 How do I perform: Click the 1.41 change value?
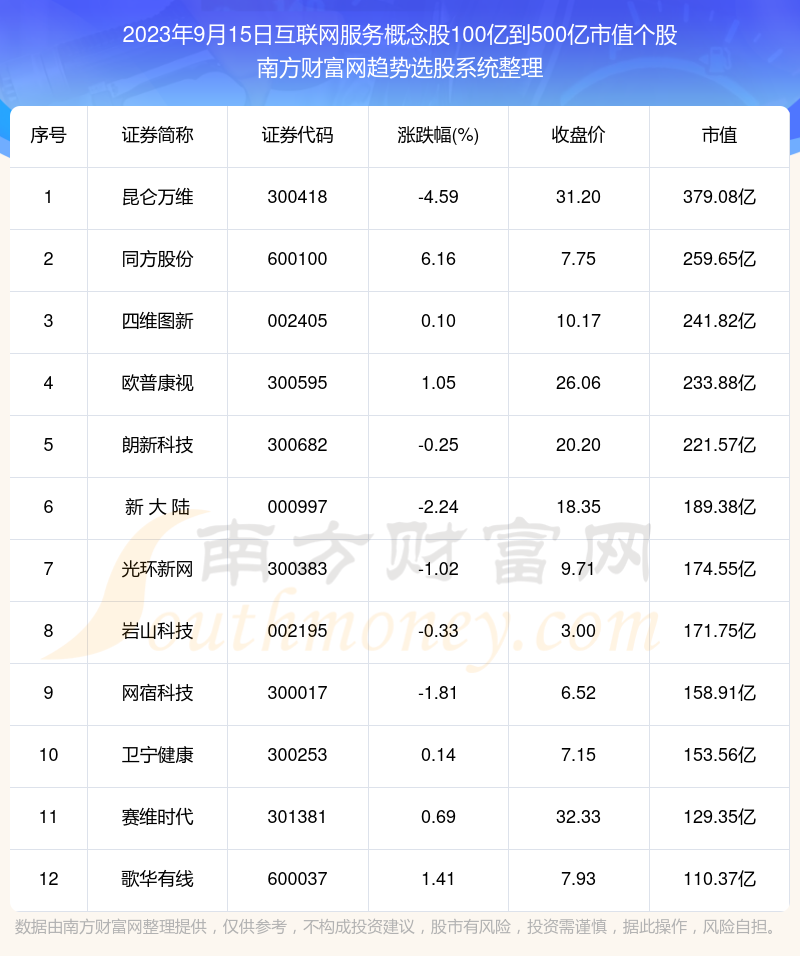pyautogui.click(x=438, y=879)
